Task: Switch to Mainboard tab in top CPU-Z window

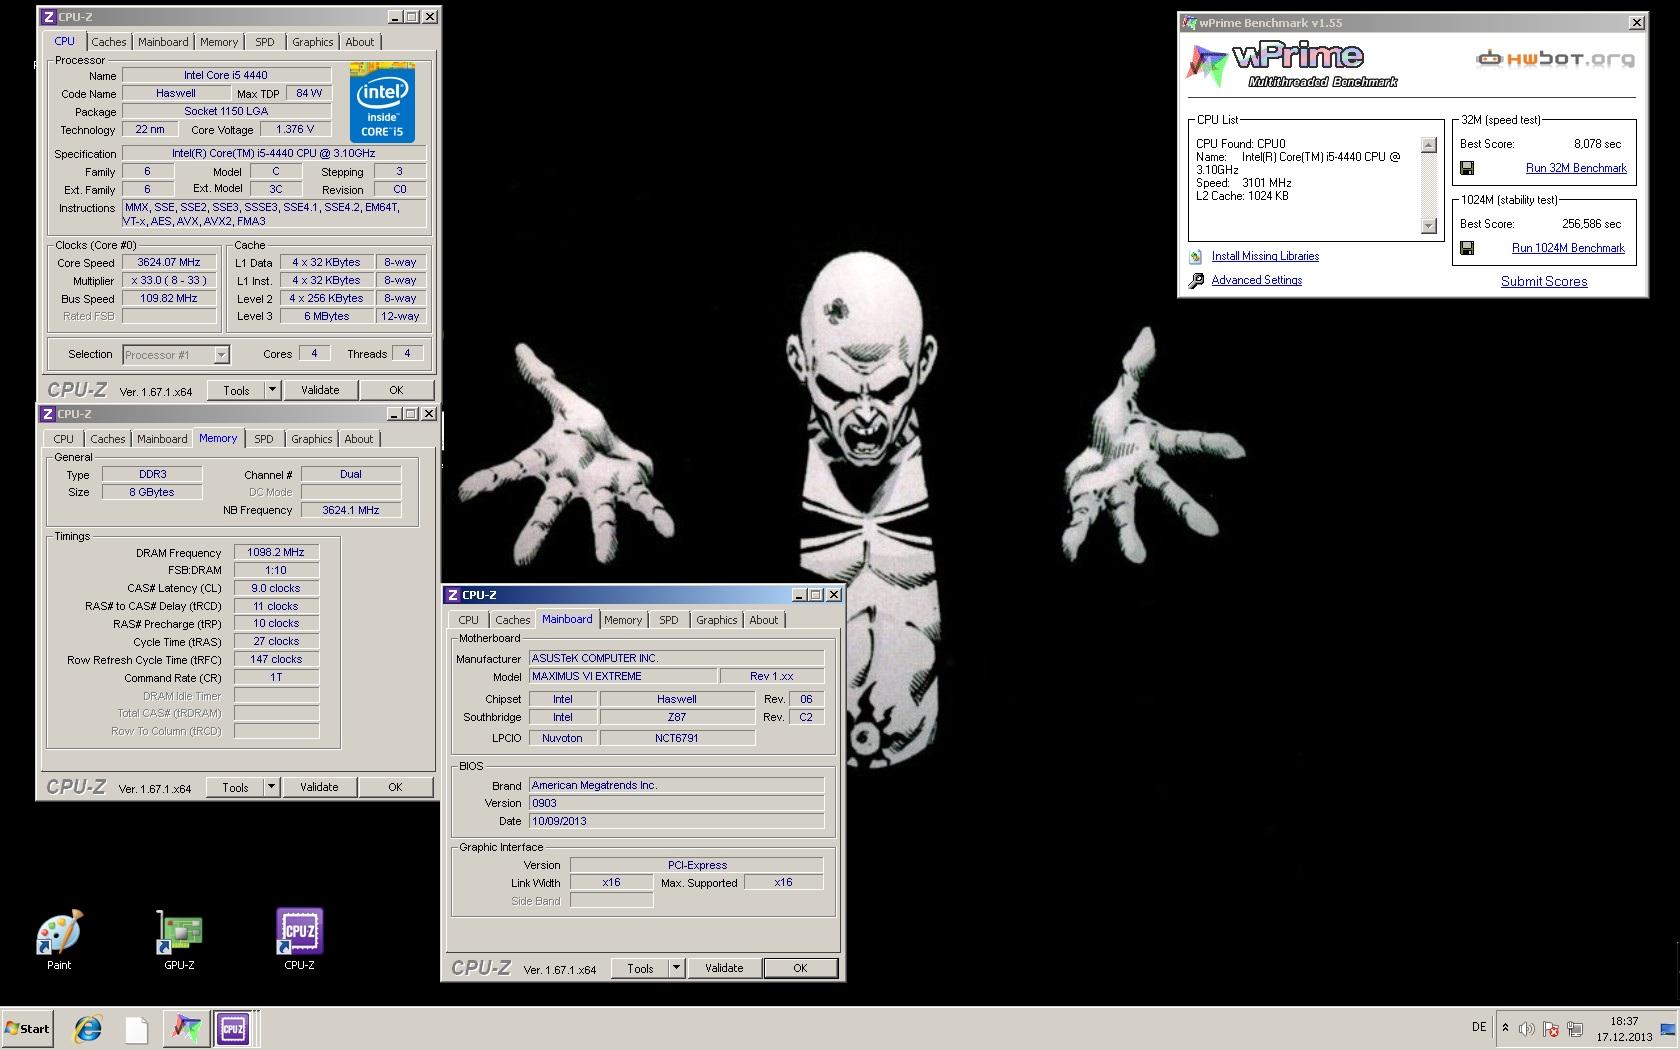Action: pyautogui.click(x=163, y=42)
